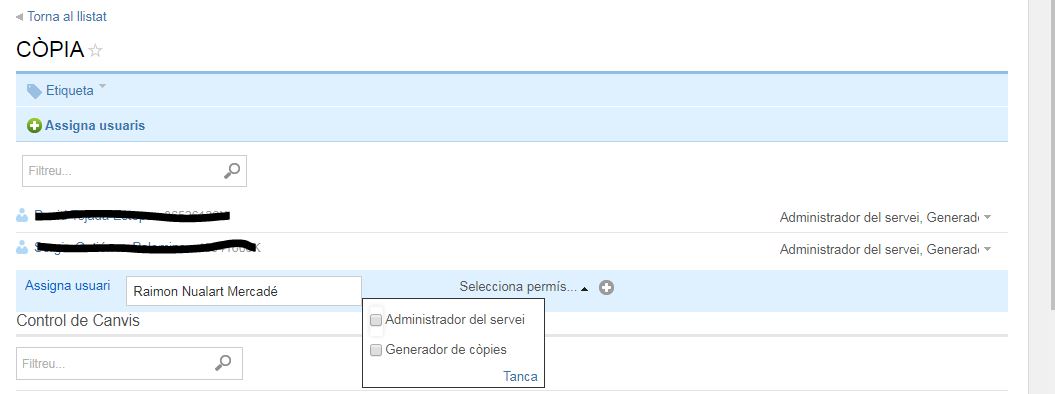Click the Torna al llistat link
The width and height of the screenshot is (1055, 394).
67,16
